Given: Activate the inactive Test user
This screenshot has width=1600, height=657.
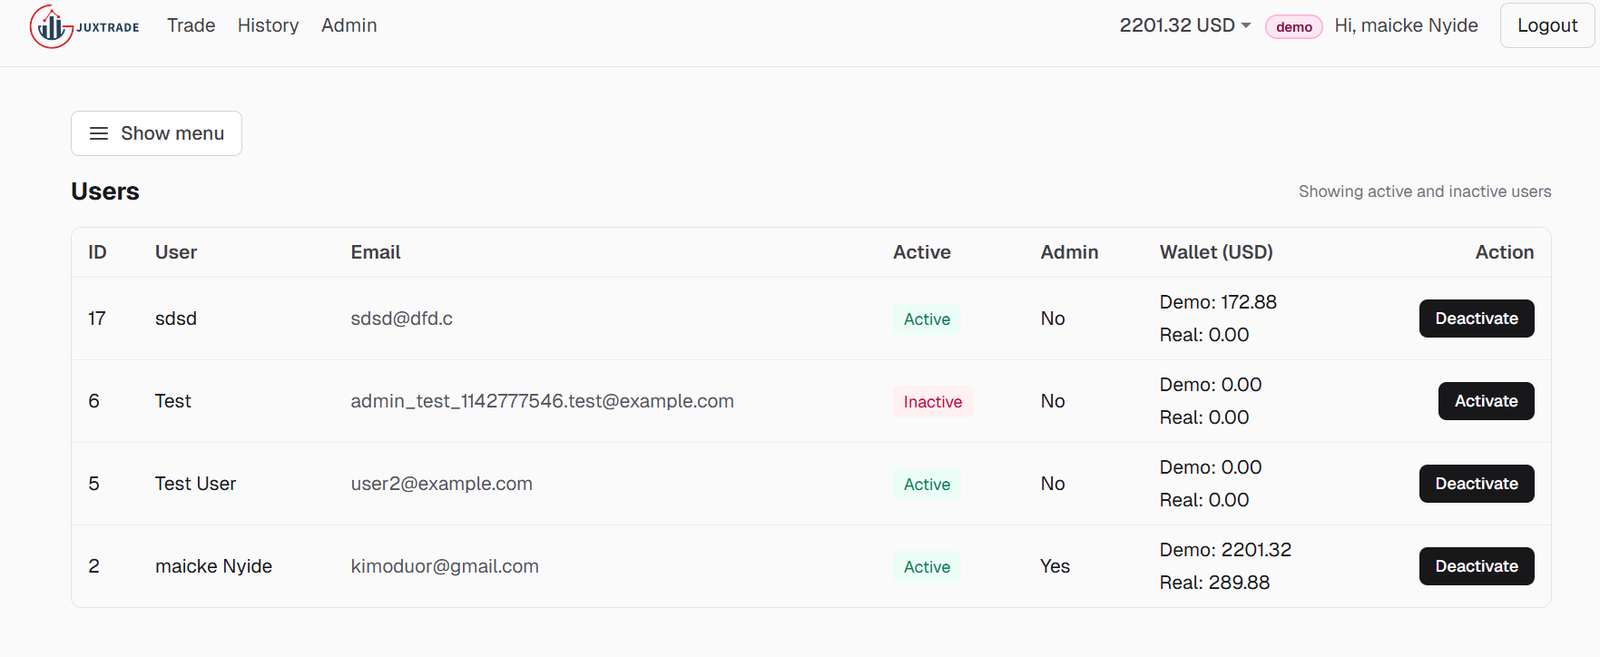Looking at the screenshot, I should tap(1485, 401).
